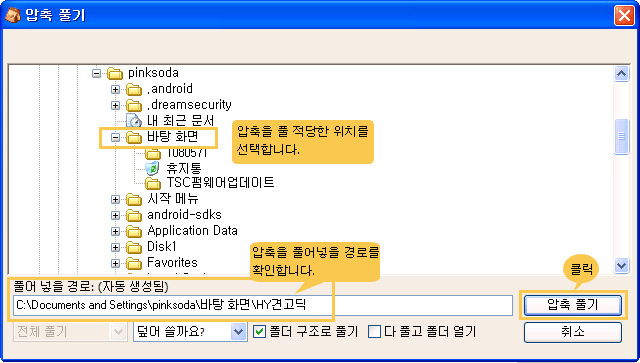Select the 바탕 화면 tree label
Image resolution: width=640 pixels, height=363 pixels.
173,137
